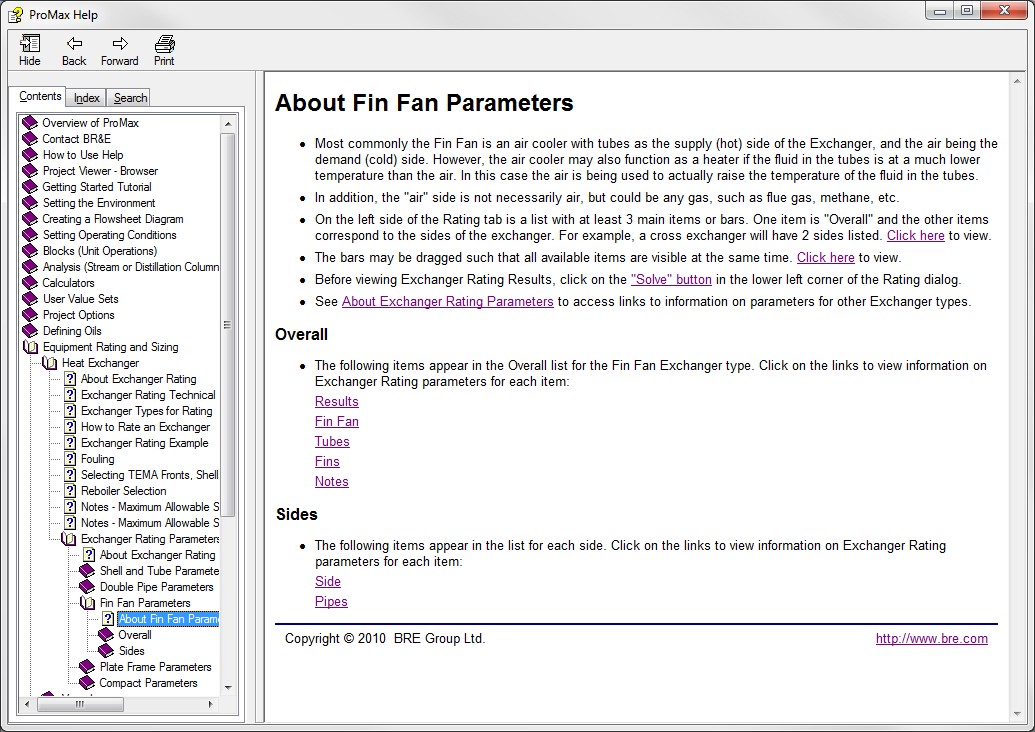Click the question-mark page icon for Fouling
The height and width of the screenshot is (732, 1035).
click(70, 459)
